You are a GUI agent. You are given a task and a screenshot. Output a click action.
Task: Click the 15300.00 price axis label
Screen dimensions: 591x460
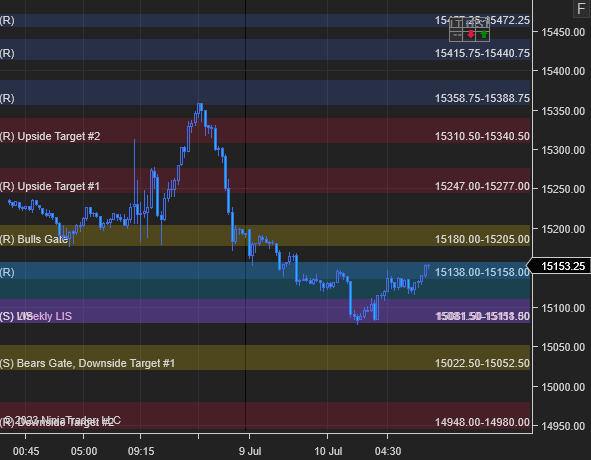coord(563,150)
